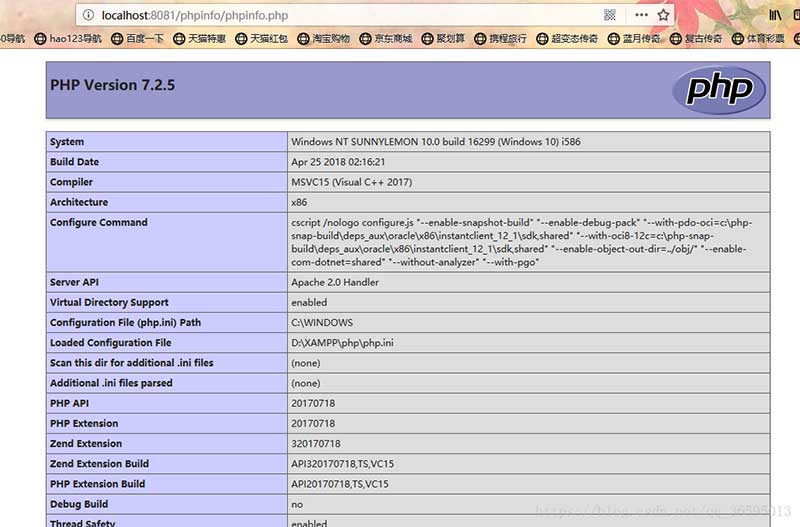Click the cscript /nologo configure.js command text

[521, 242]
